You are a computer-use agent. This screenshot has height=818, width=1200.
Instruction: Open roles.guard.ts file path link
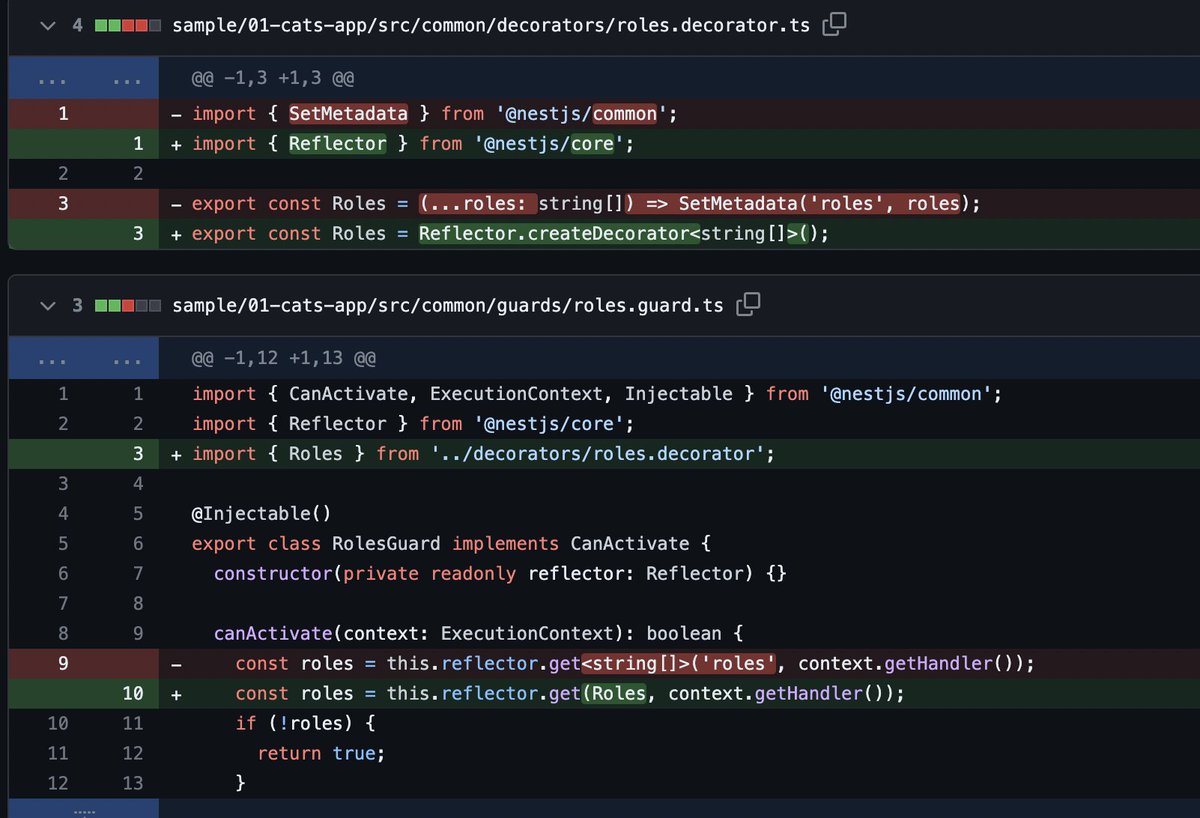(450, 305)
